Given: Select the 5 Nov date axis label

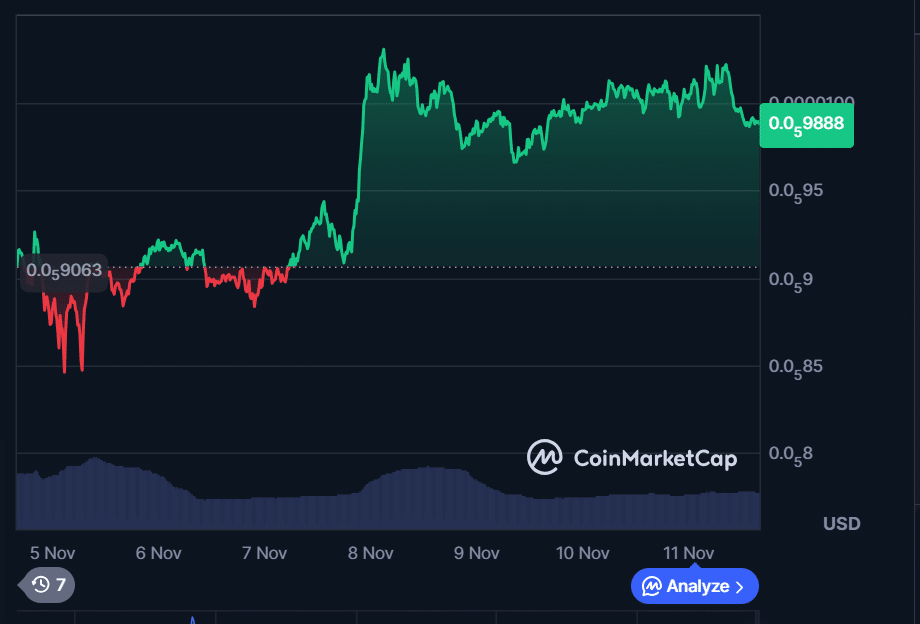Looking at the screenshot, I should click(x=52, y=552).
